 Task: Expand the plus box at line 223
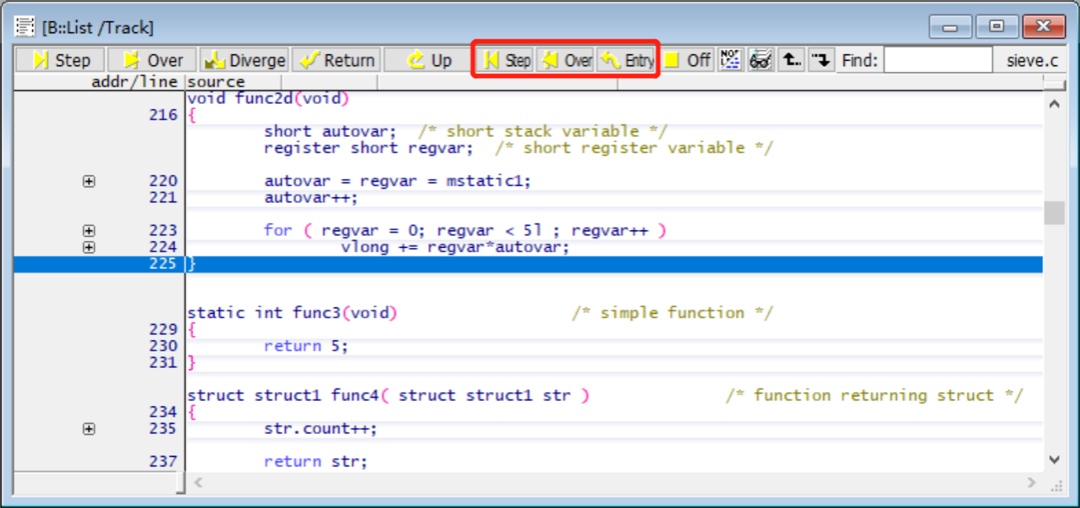click(x=89, y=230)
